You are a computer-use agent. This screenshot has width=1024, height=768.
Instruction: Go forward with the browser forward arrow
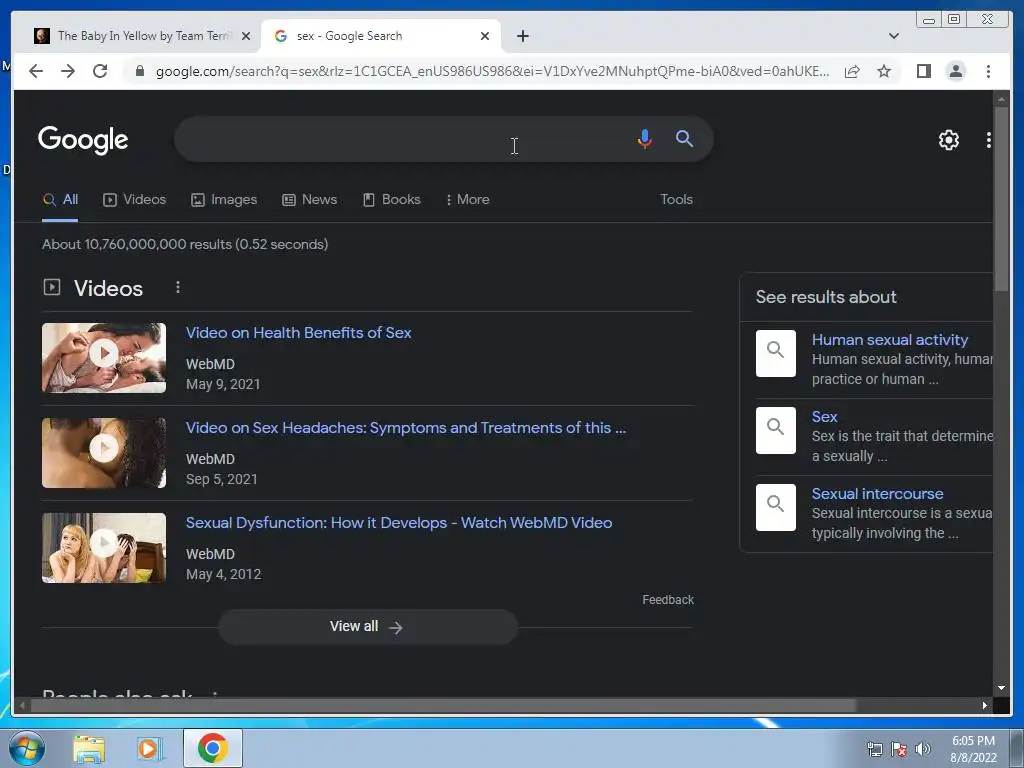(68, 71)
